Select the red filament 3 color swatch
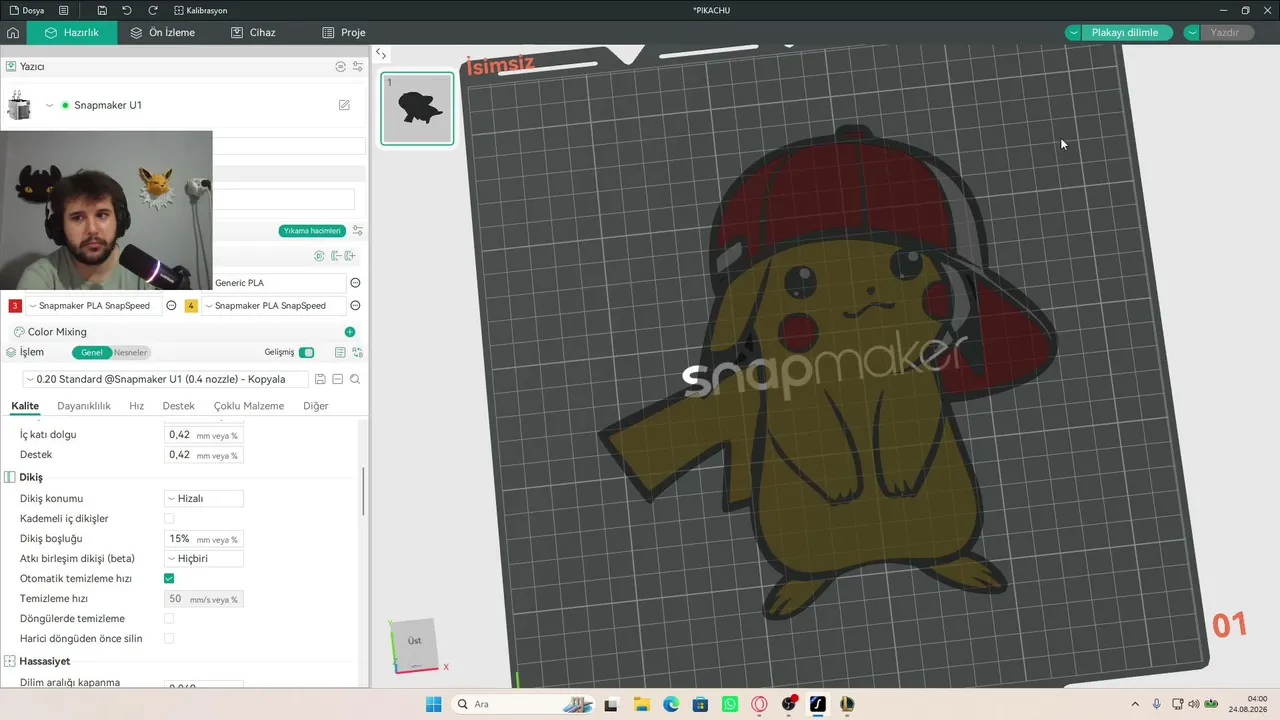 coord(15,306)
